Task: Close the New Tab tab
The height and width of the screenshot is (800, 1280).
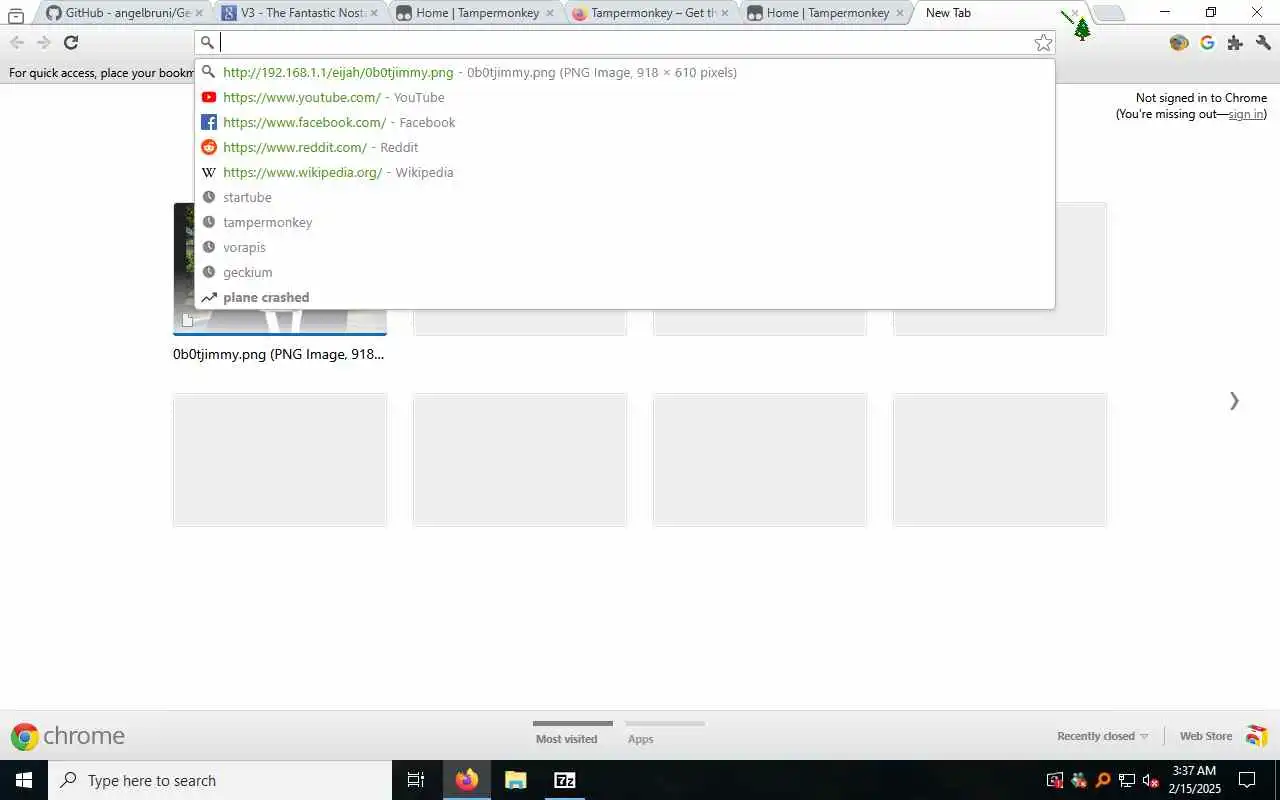Action: 1074,13
